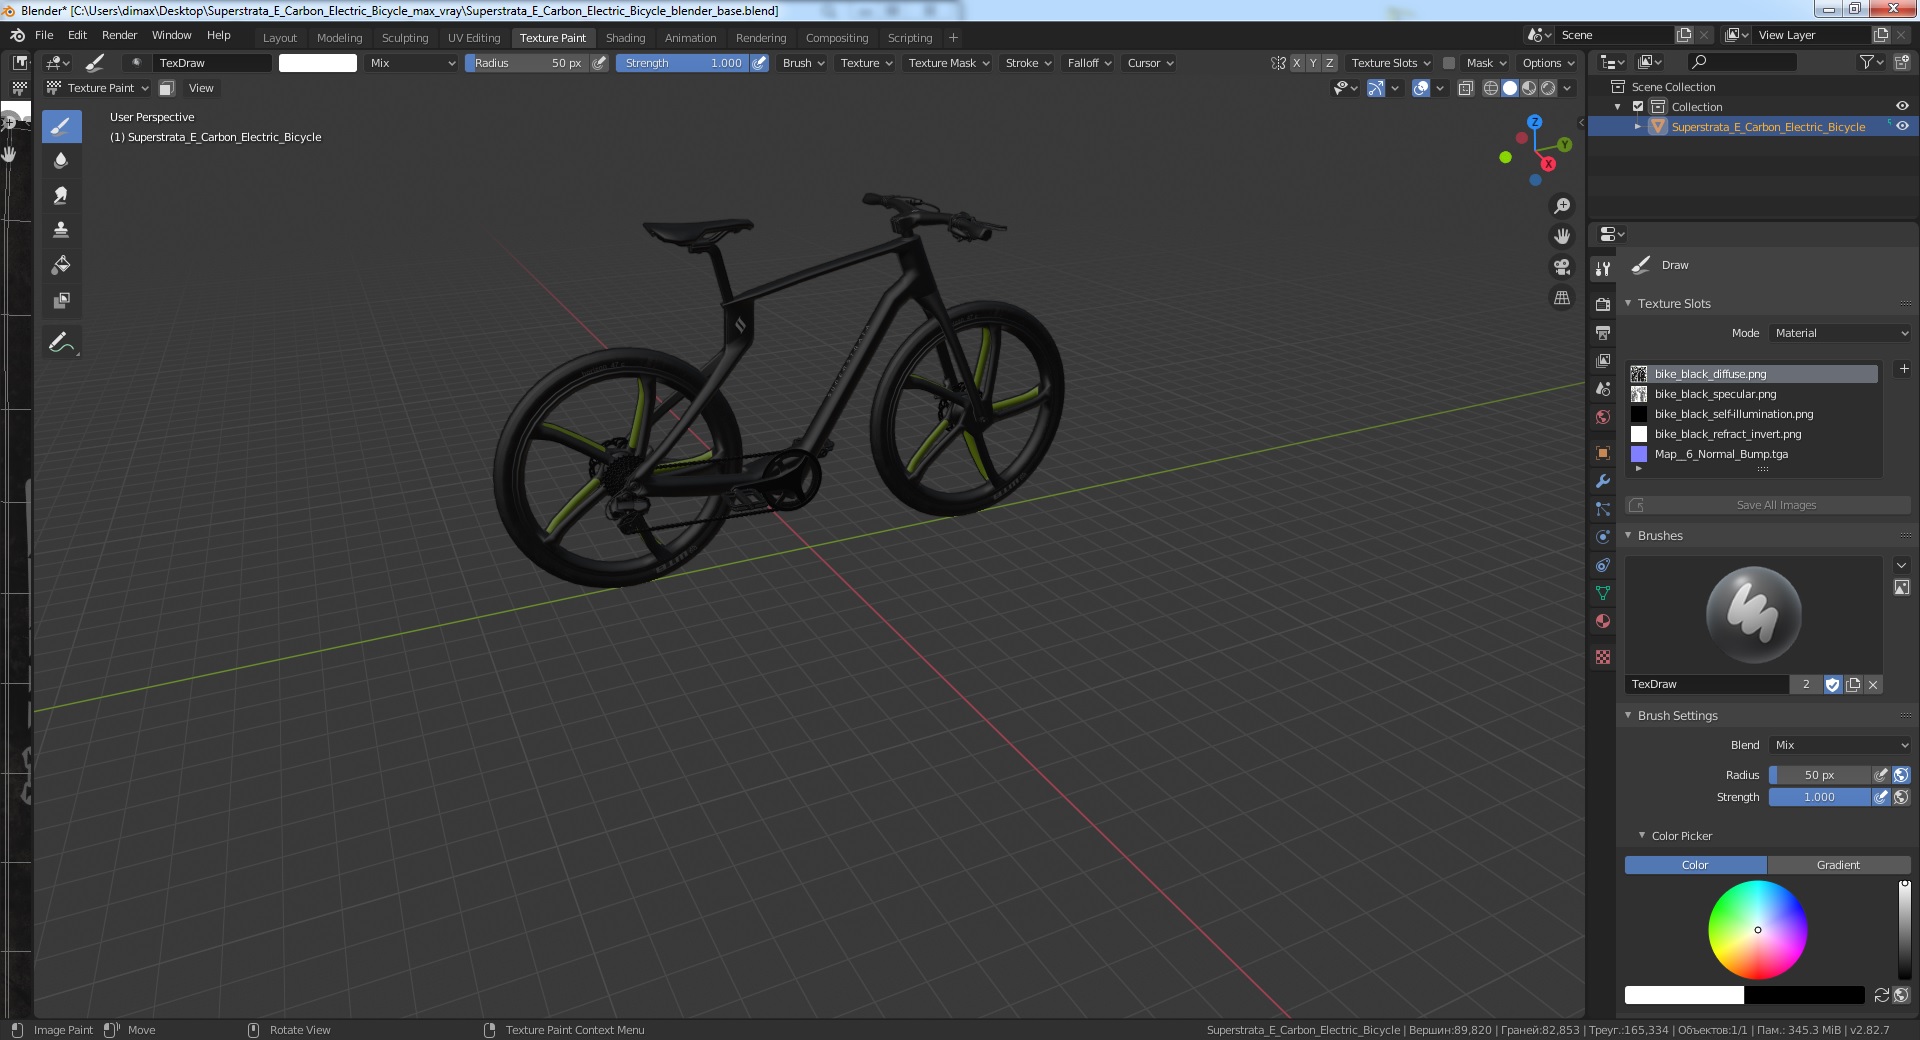Open the Falloff dropdown
This screenshot has height=1040, width=1920.
coord(1089,63)
